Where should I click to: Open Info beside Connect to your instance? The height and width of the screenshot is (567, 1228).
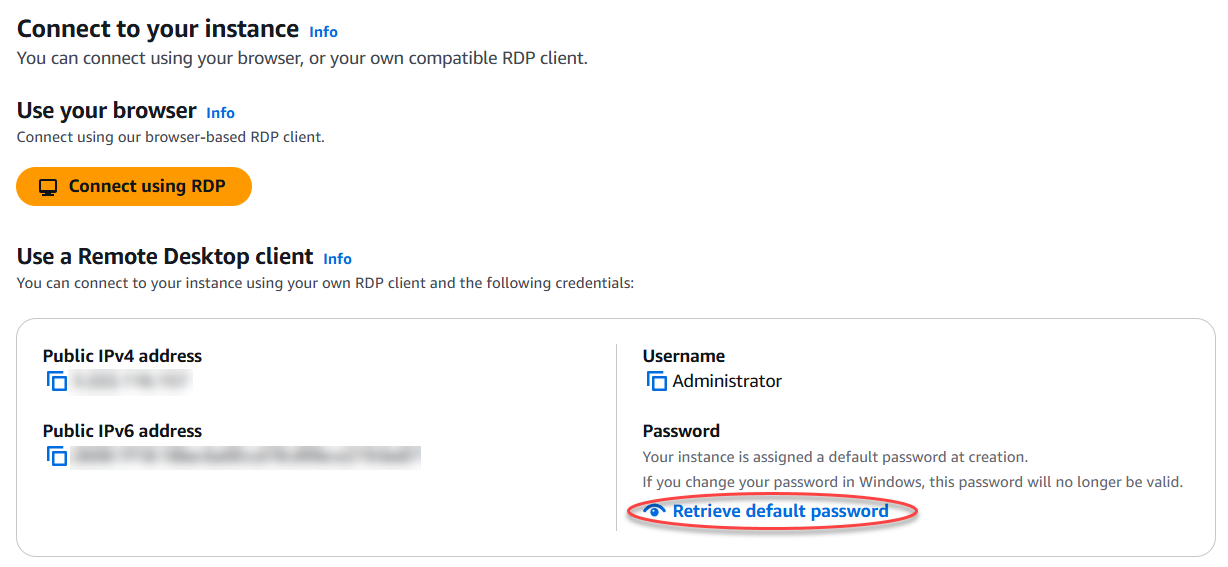[323, 32]
